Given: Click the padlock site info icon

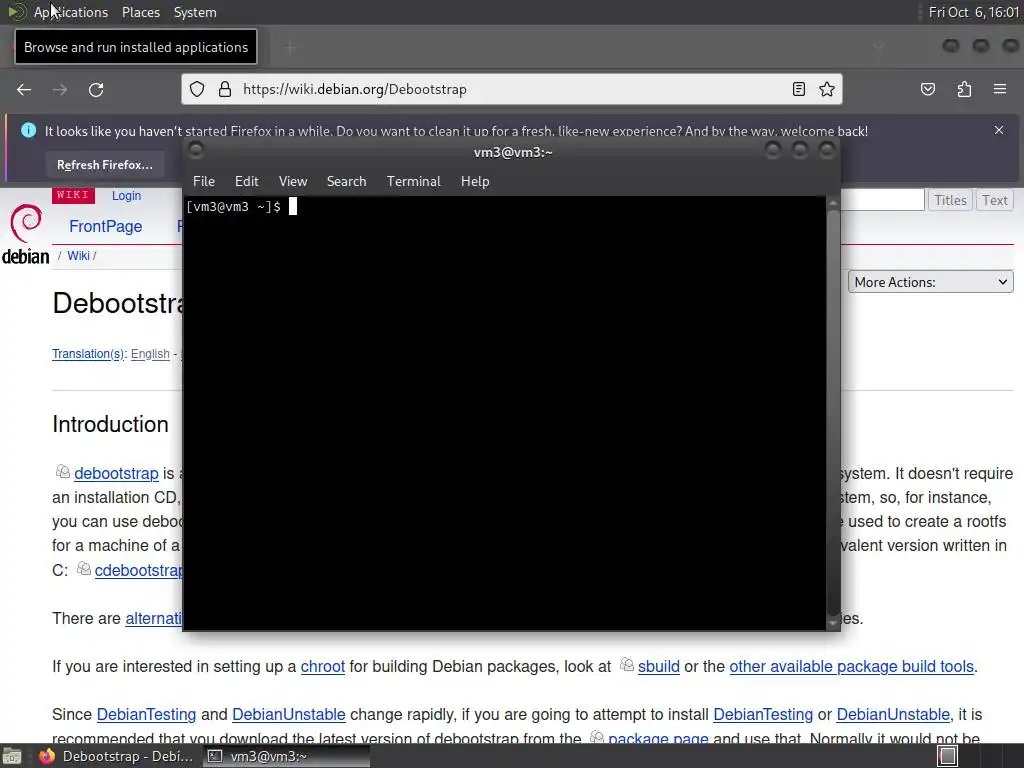Looking at the screenshot, I should pos(225,89).
